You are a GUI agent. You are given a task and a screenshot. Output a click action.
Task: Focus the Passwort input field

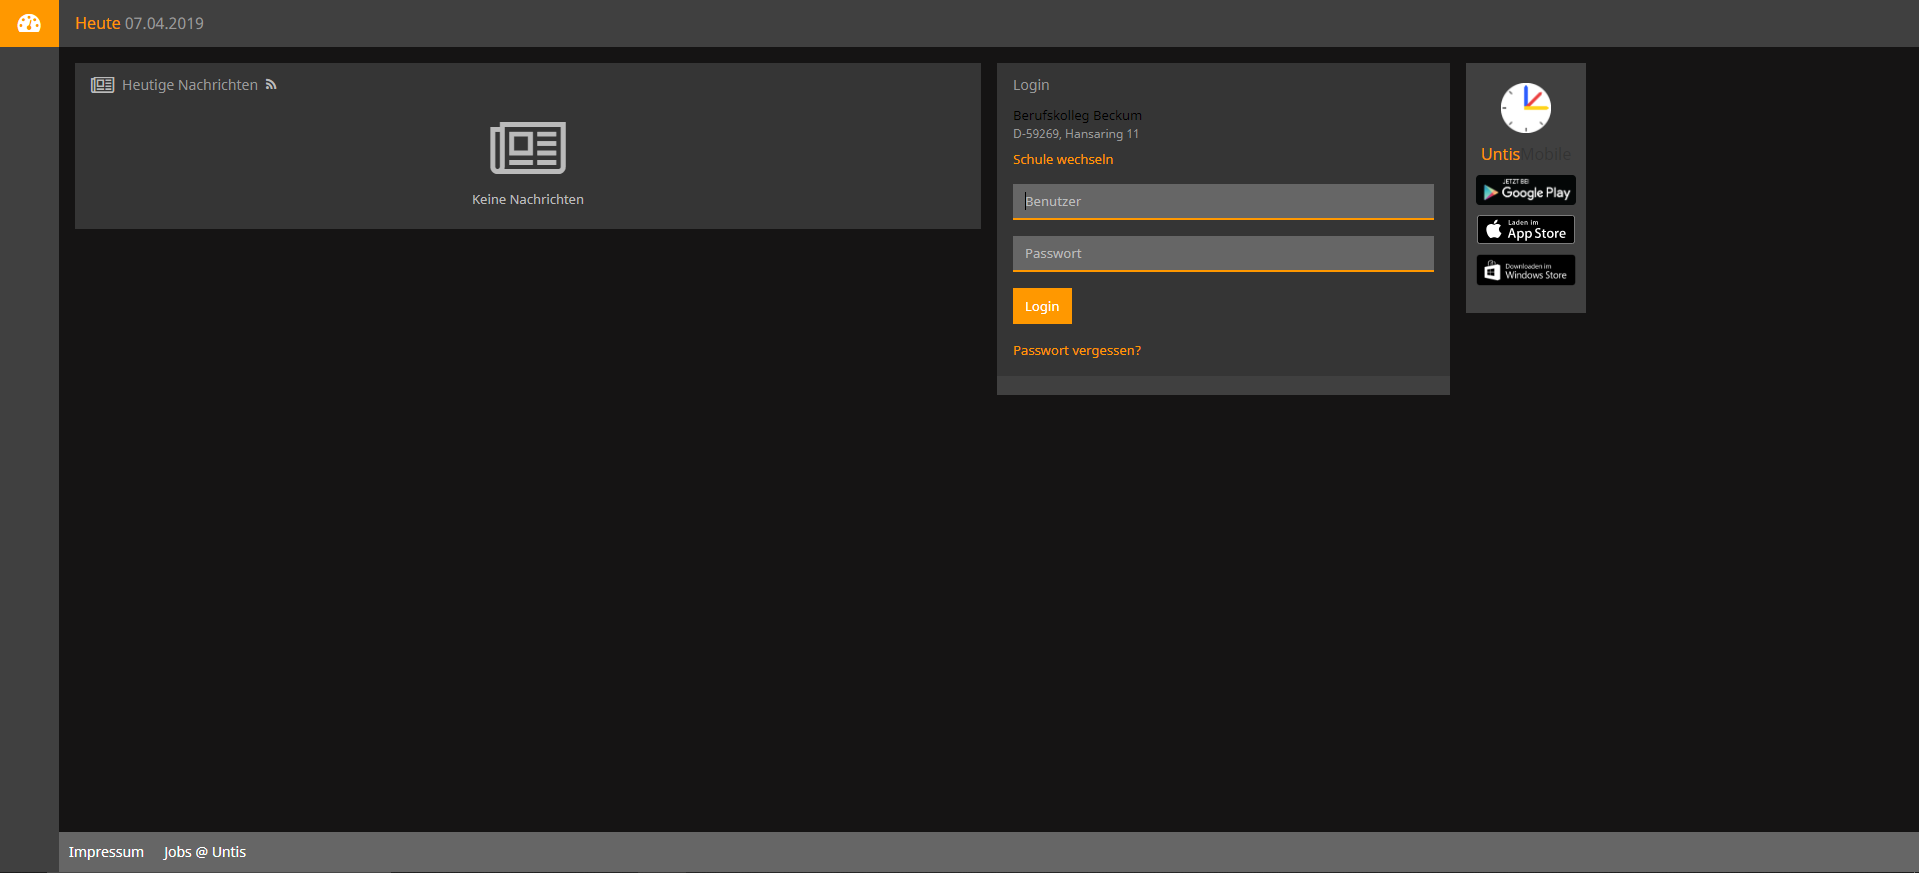[1222, 254]
